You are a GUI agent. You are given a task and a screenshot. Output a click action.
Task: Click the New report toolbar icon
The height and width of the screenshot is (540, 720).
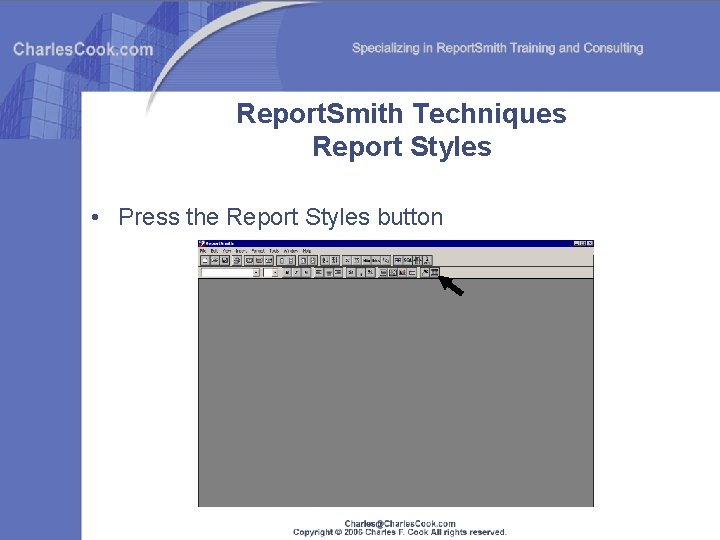(x=205, y=260)
